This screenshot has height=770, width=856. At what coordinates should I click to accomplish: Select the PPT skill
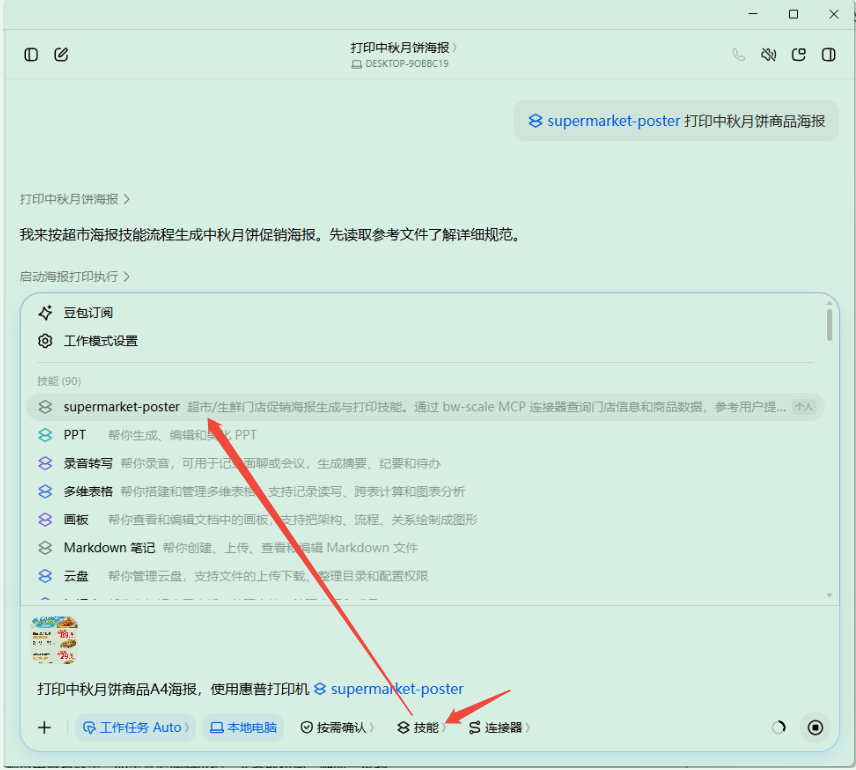[425, 435]
